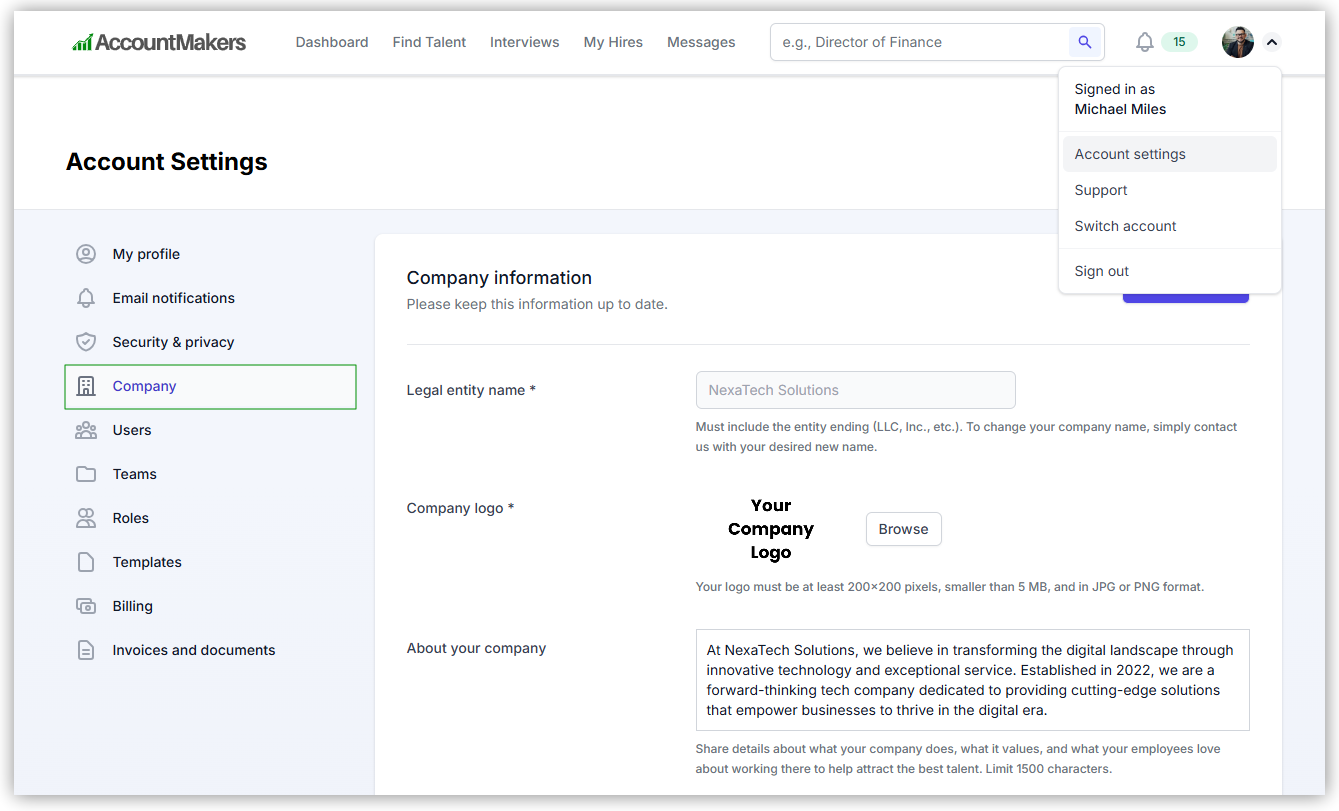The image size is (1339, 811).
Task: Select the Teams folder icon
Action: 86,473
